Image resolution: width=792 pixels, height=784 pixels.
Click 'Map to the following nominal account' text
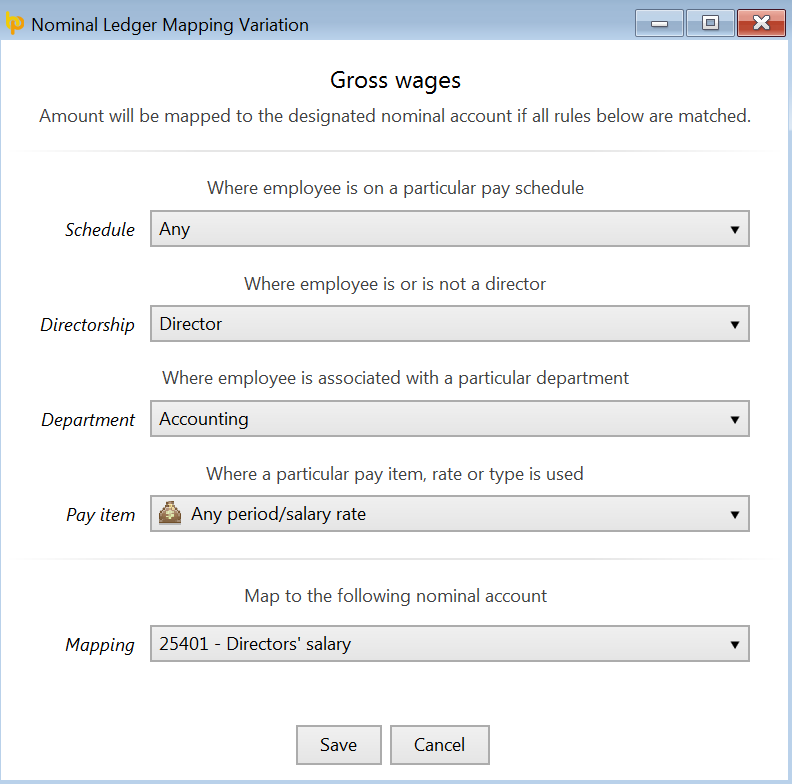(395, 596)
